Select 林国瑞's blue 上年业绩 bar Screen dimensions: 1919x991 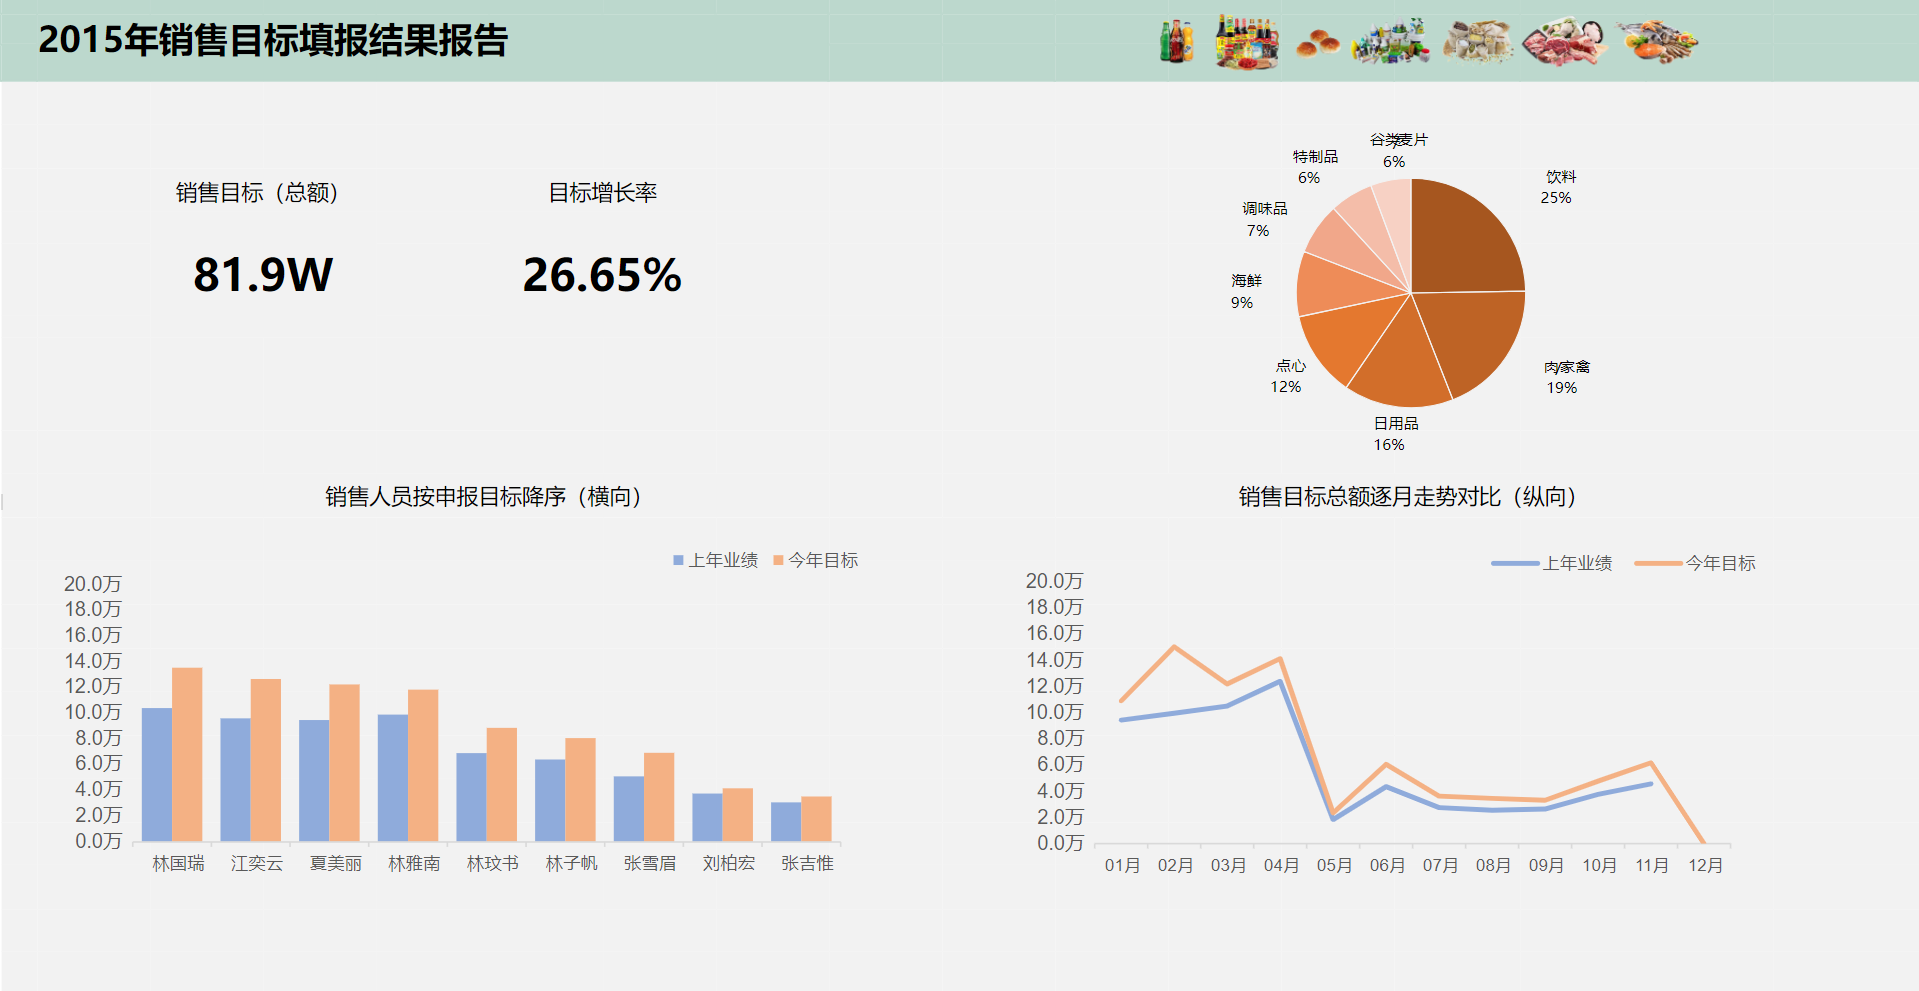(x=157, y=775)
